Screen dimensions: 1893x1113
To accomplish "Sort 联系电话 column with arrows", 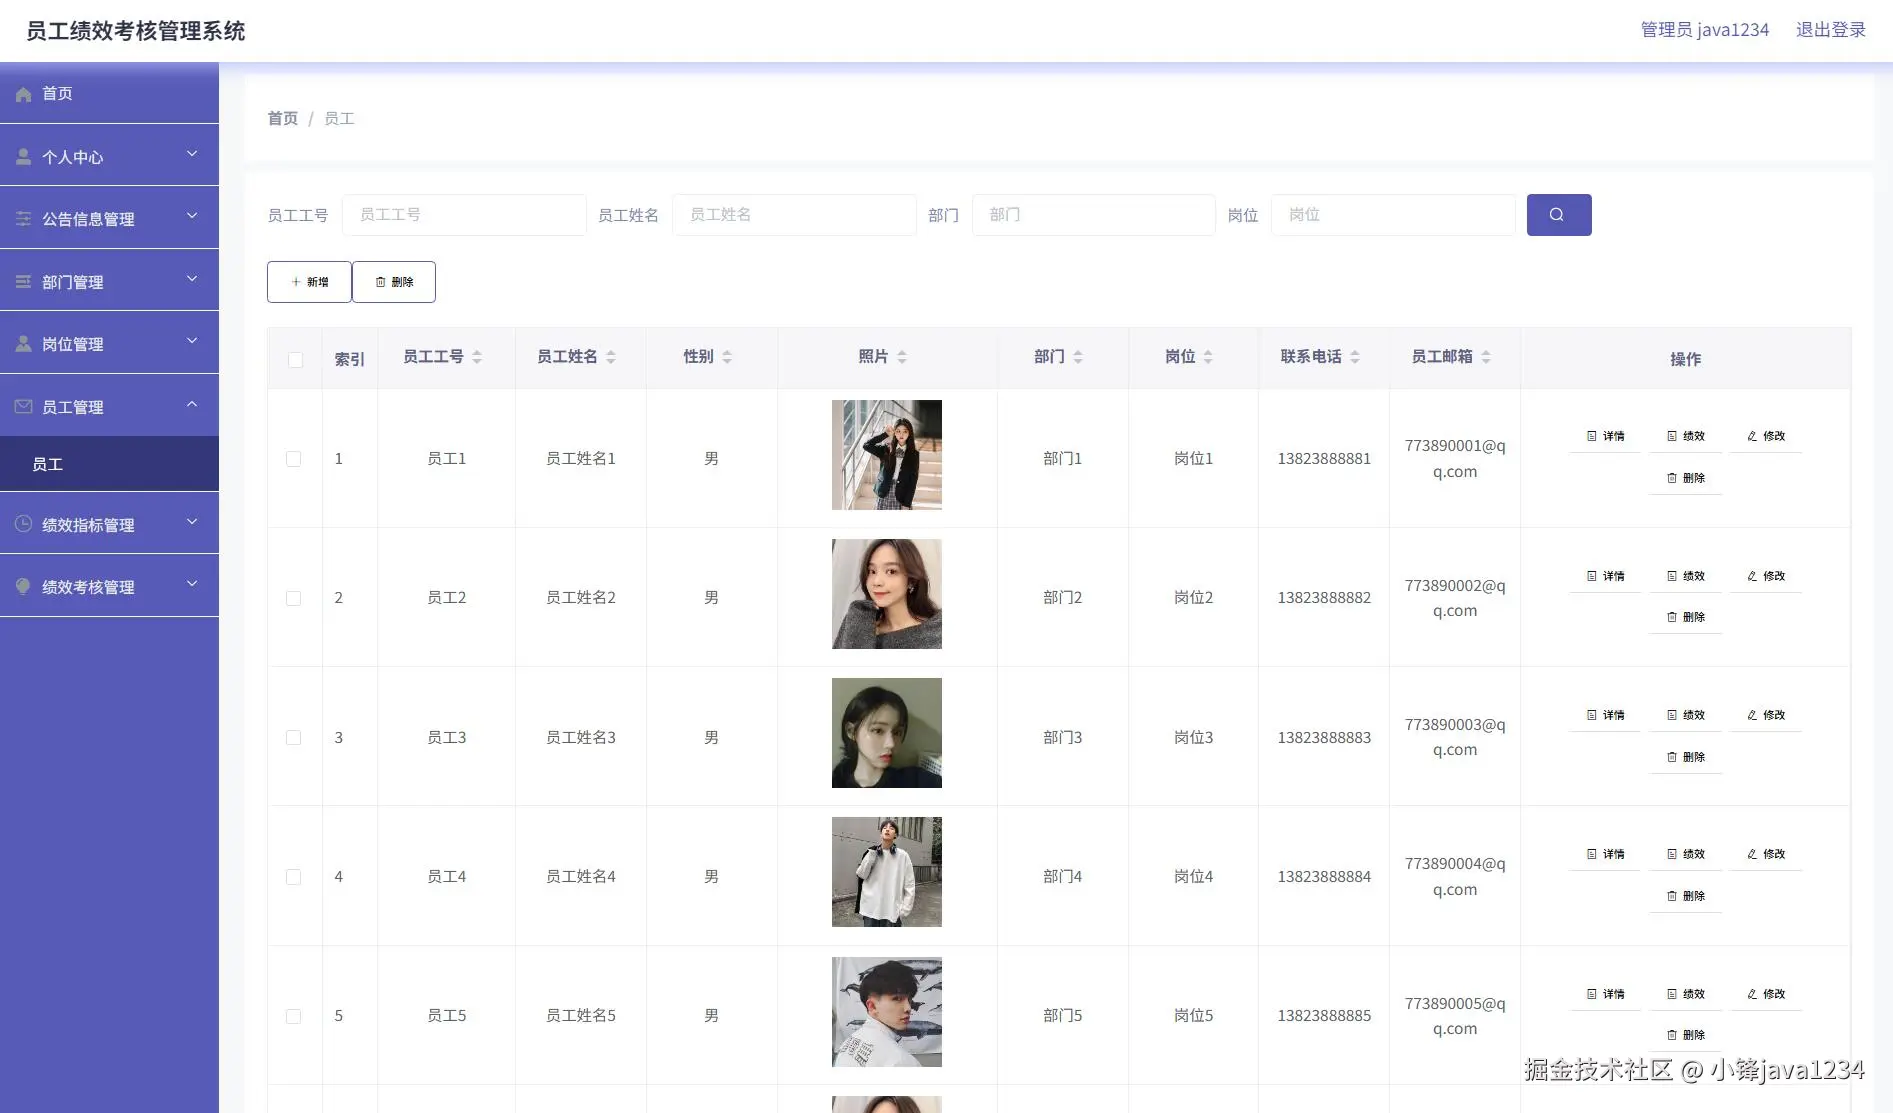I will click(x=1355, y=357).
